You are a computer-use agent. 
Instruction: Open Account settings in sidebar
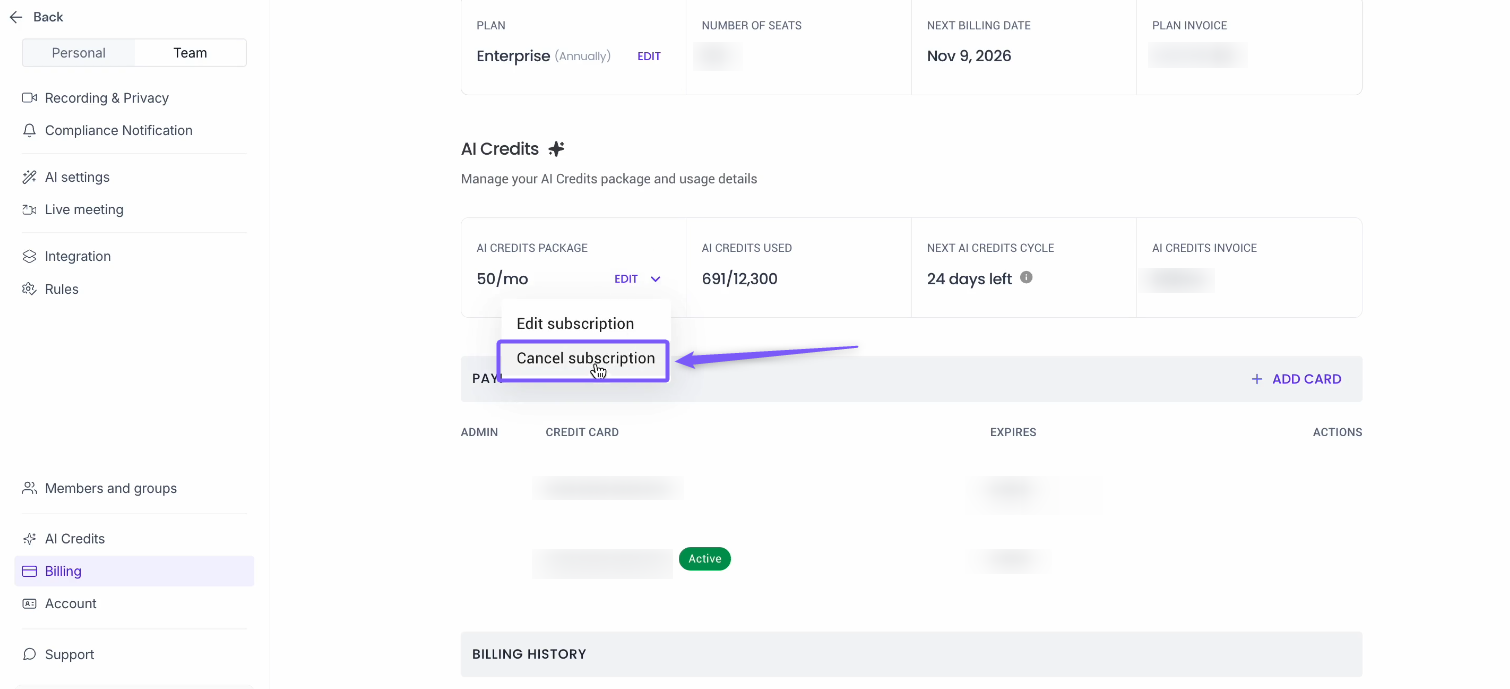point(70,604)
